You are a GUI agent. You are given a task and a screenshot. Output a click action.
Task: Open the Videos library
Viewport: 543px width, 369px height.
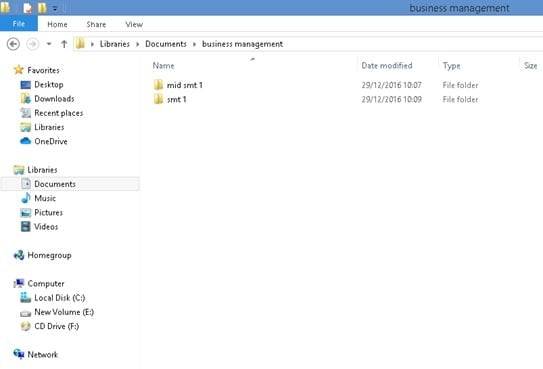46,227
